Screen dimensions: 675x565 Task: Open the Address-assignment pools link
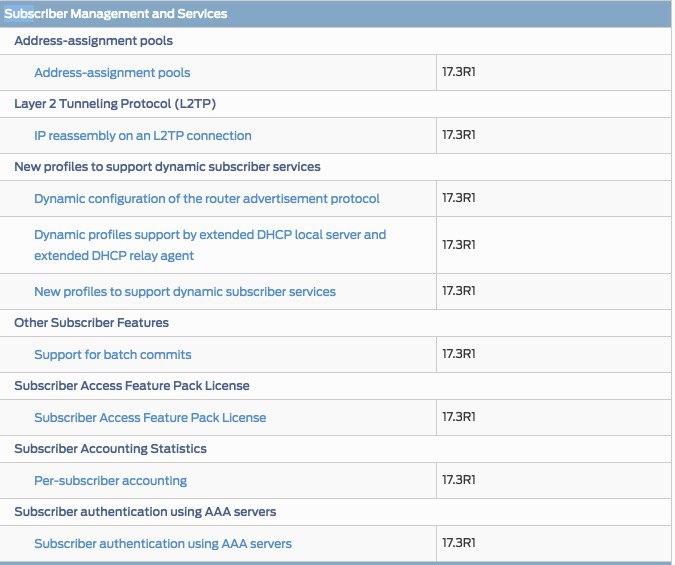coord(112,72)
